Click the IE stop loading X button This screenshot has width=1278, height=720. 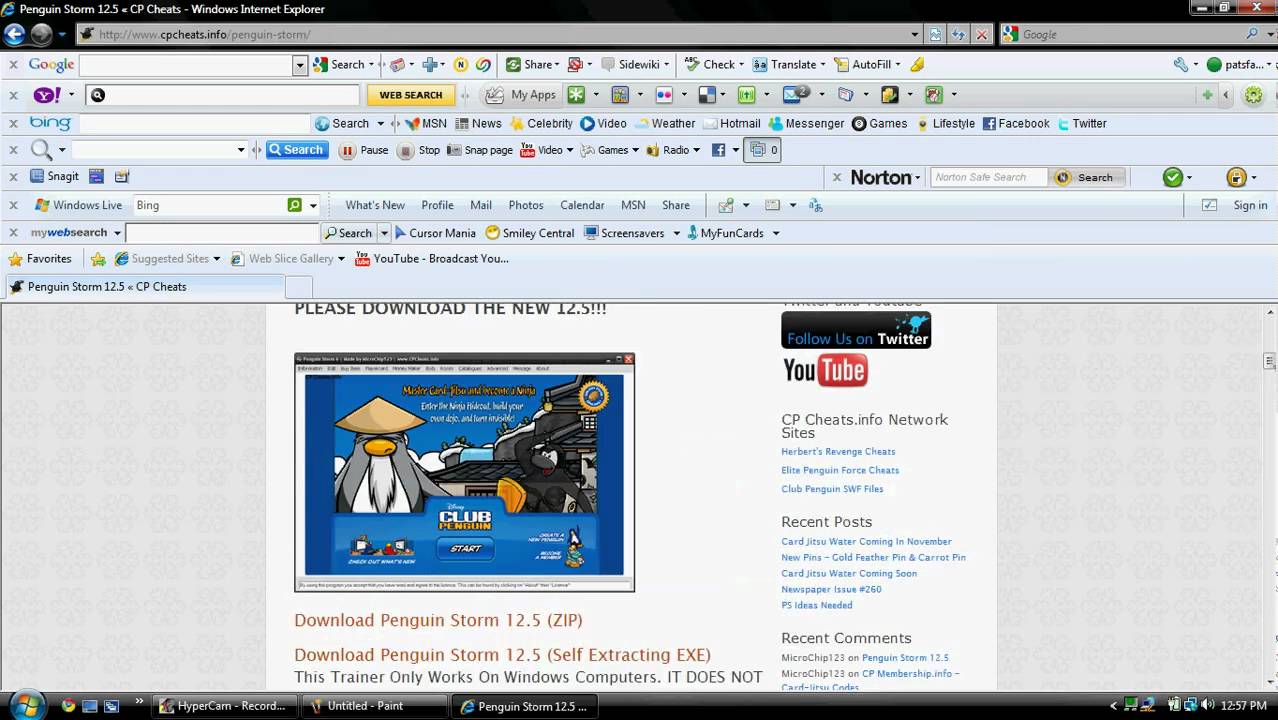[982, 34]
